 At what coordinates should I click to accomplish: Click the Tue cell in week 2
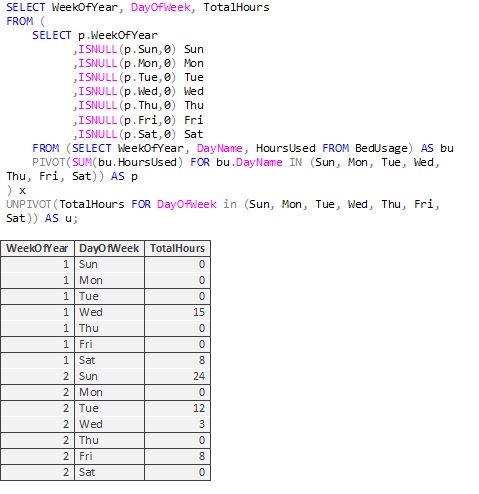pyautogui.click(x=109, y=408)
